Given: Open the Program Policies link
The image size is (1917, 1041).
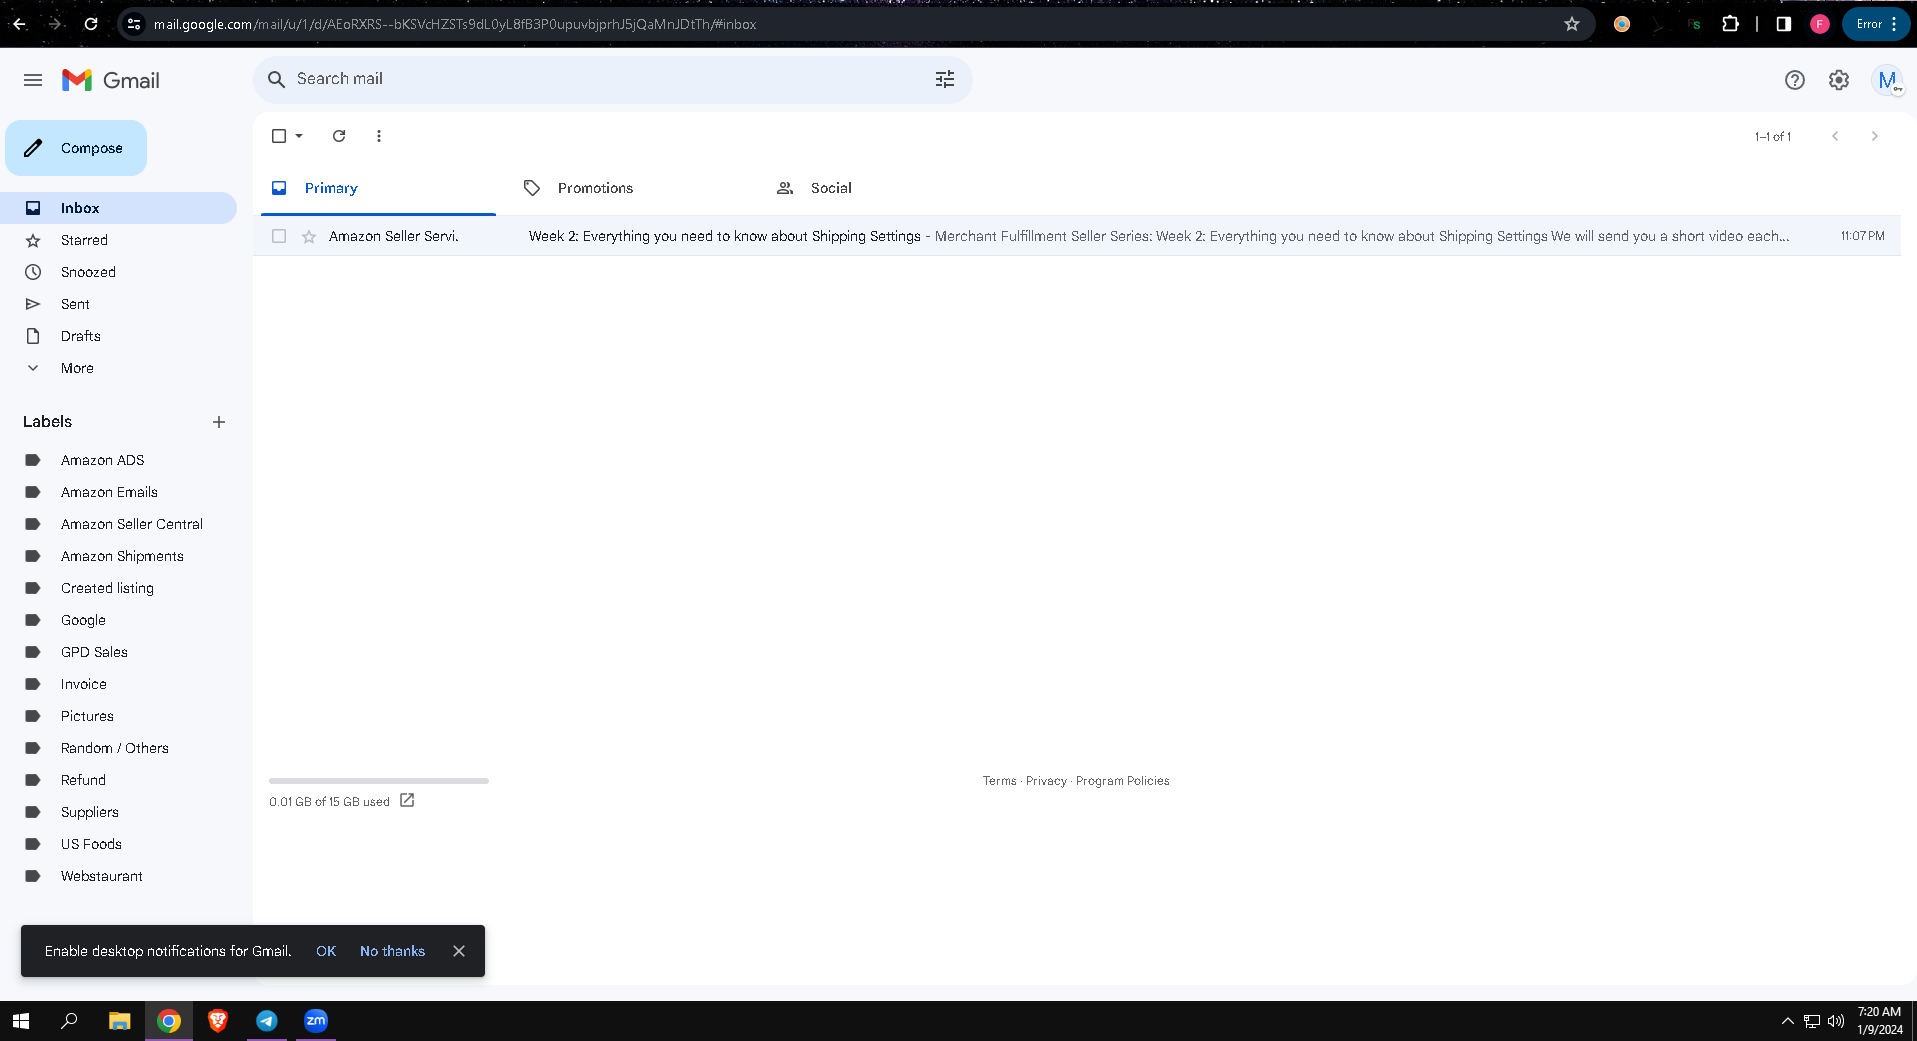Looking at the screenshot, I should coord(1122,781).
